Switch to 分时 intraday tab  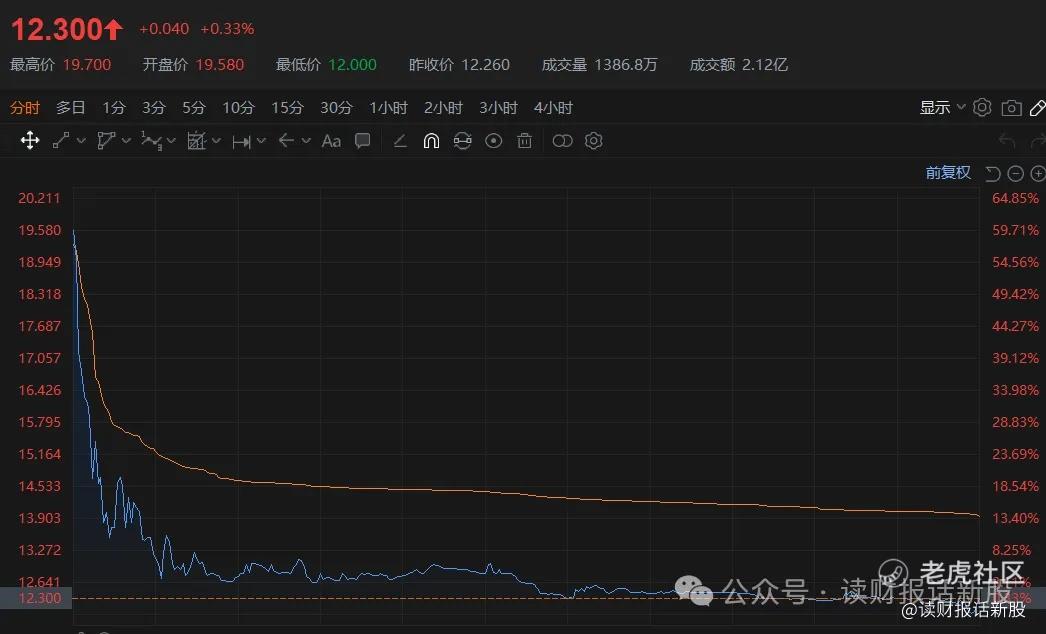(x=25, y=107)
